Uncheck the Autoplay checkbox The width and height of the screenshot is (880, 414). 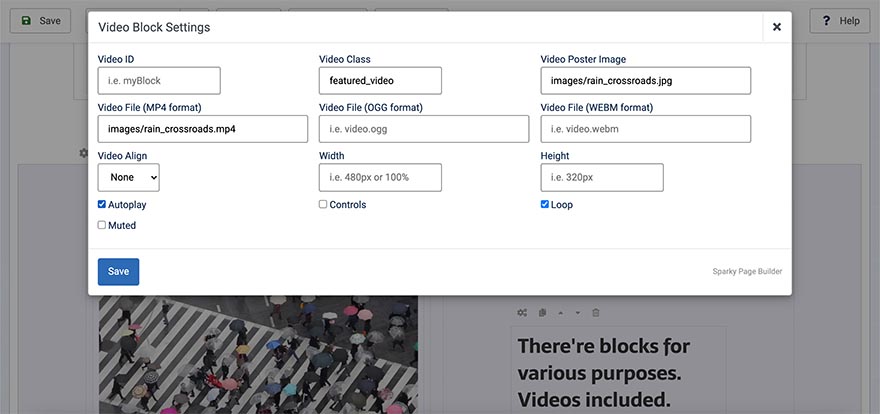tap(102, 204)
